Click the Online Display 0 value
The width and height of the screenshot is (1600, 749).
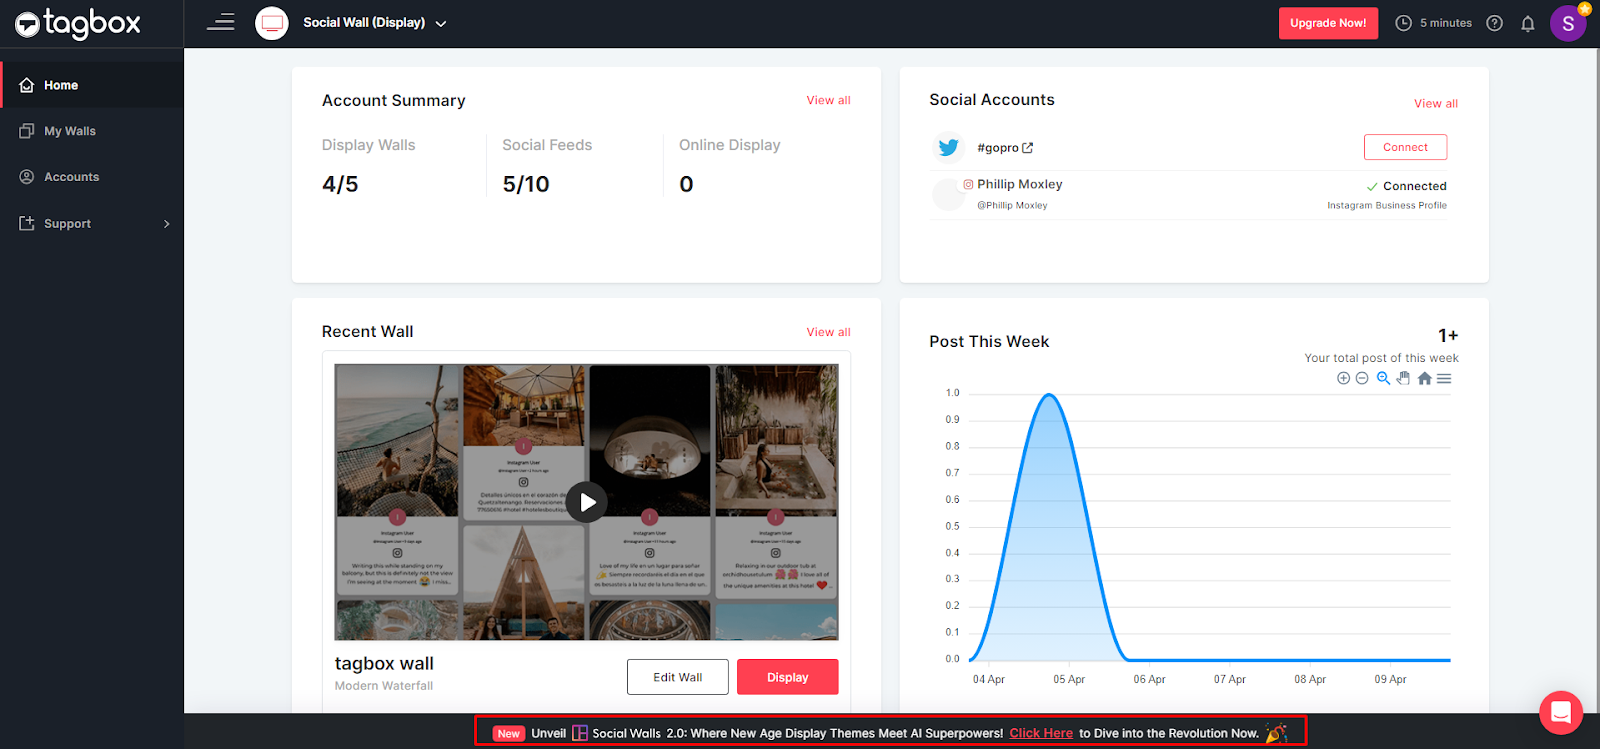686,184
